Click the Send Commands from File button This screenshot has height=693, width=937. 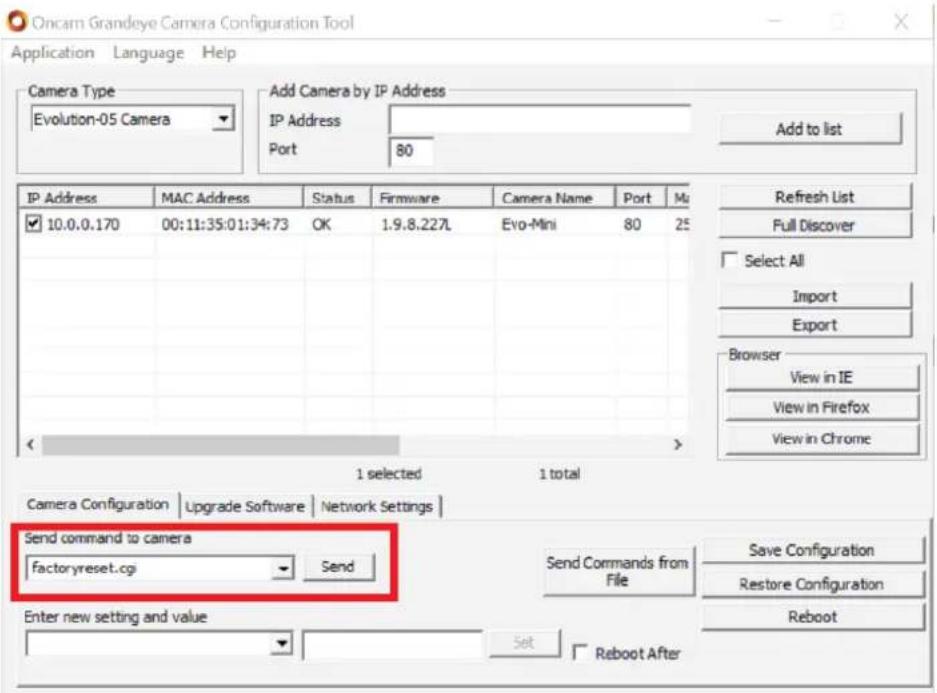click(618, 571)
